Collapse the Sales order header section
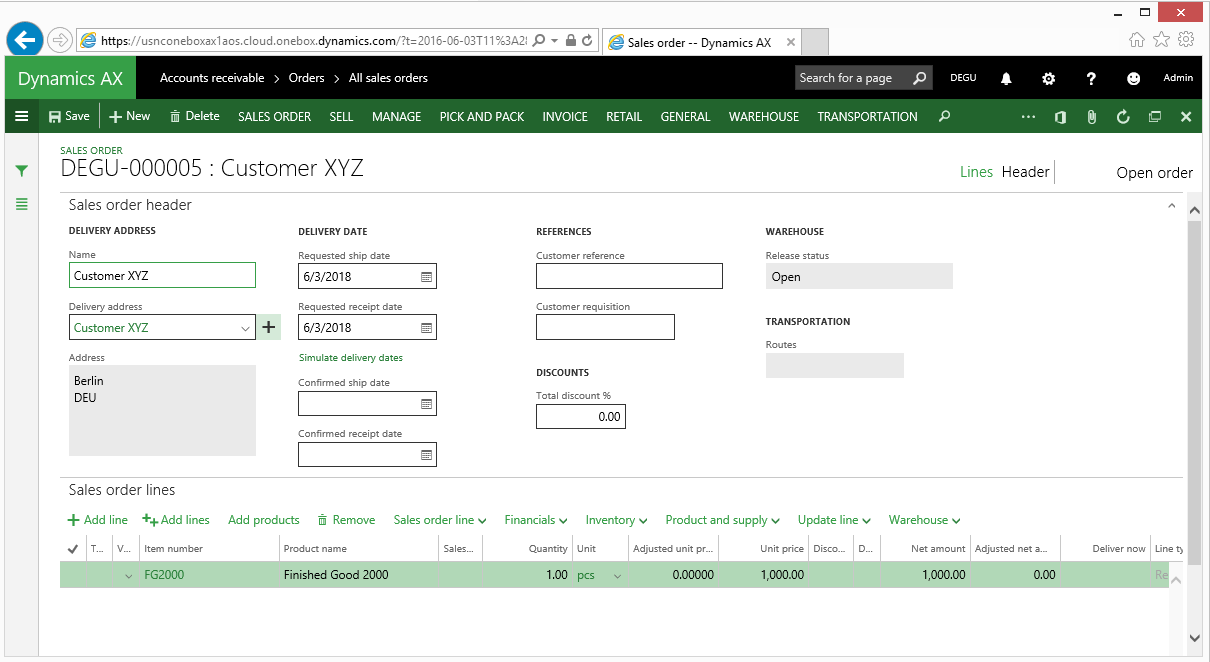The width and height of the screenshot is (1210, 662). [1171, 205]
